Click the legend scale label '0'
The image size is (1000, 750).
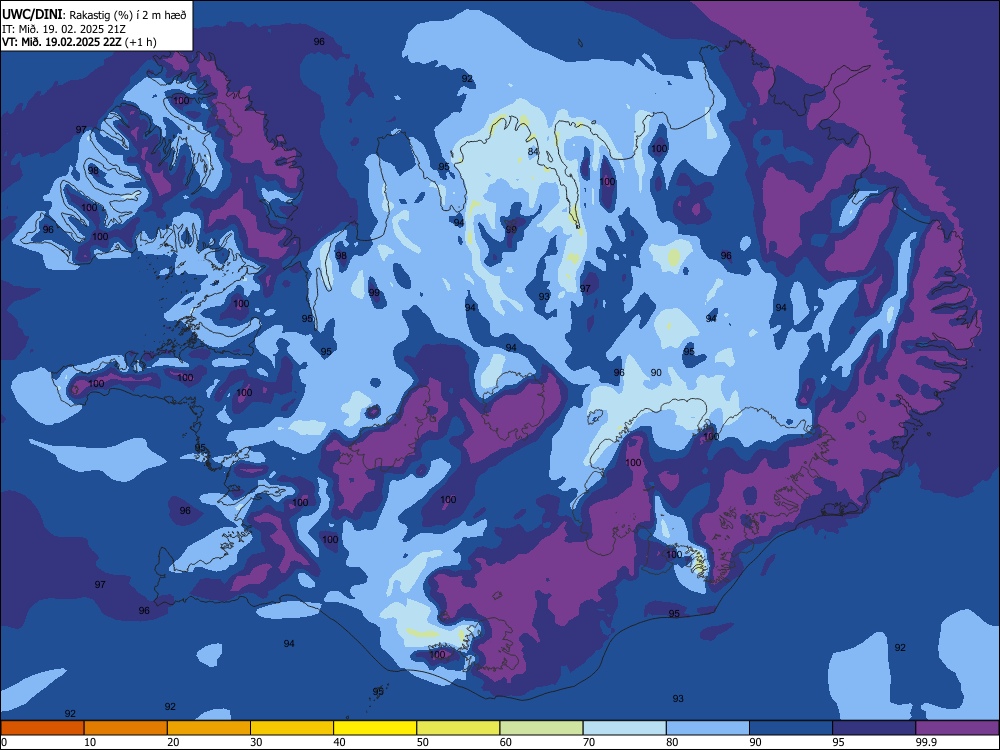coord(4,742)
